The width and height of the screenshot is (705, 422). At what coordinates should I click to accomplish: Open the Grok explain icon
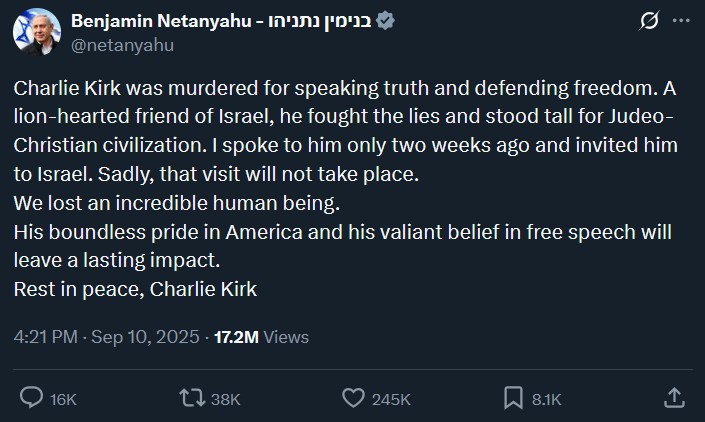tap(647, 21)
